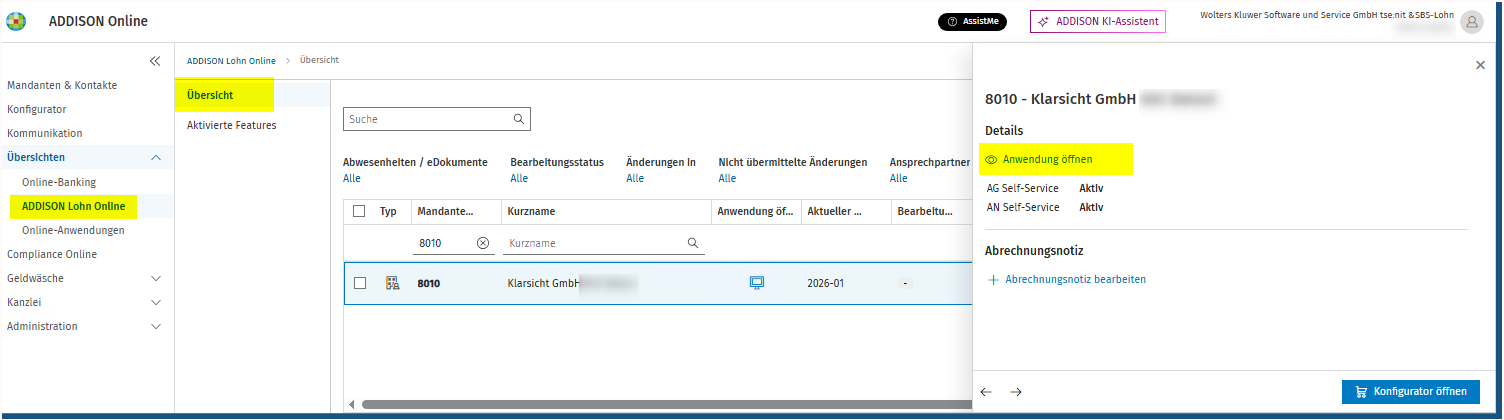Click Anwendung öffnen link

[x=1047, y=159]
